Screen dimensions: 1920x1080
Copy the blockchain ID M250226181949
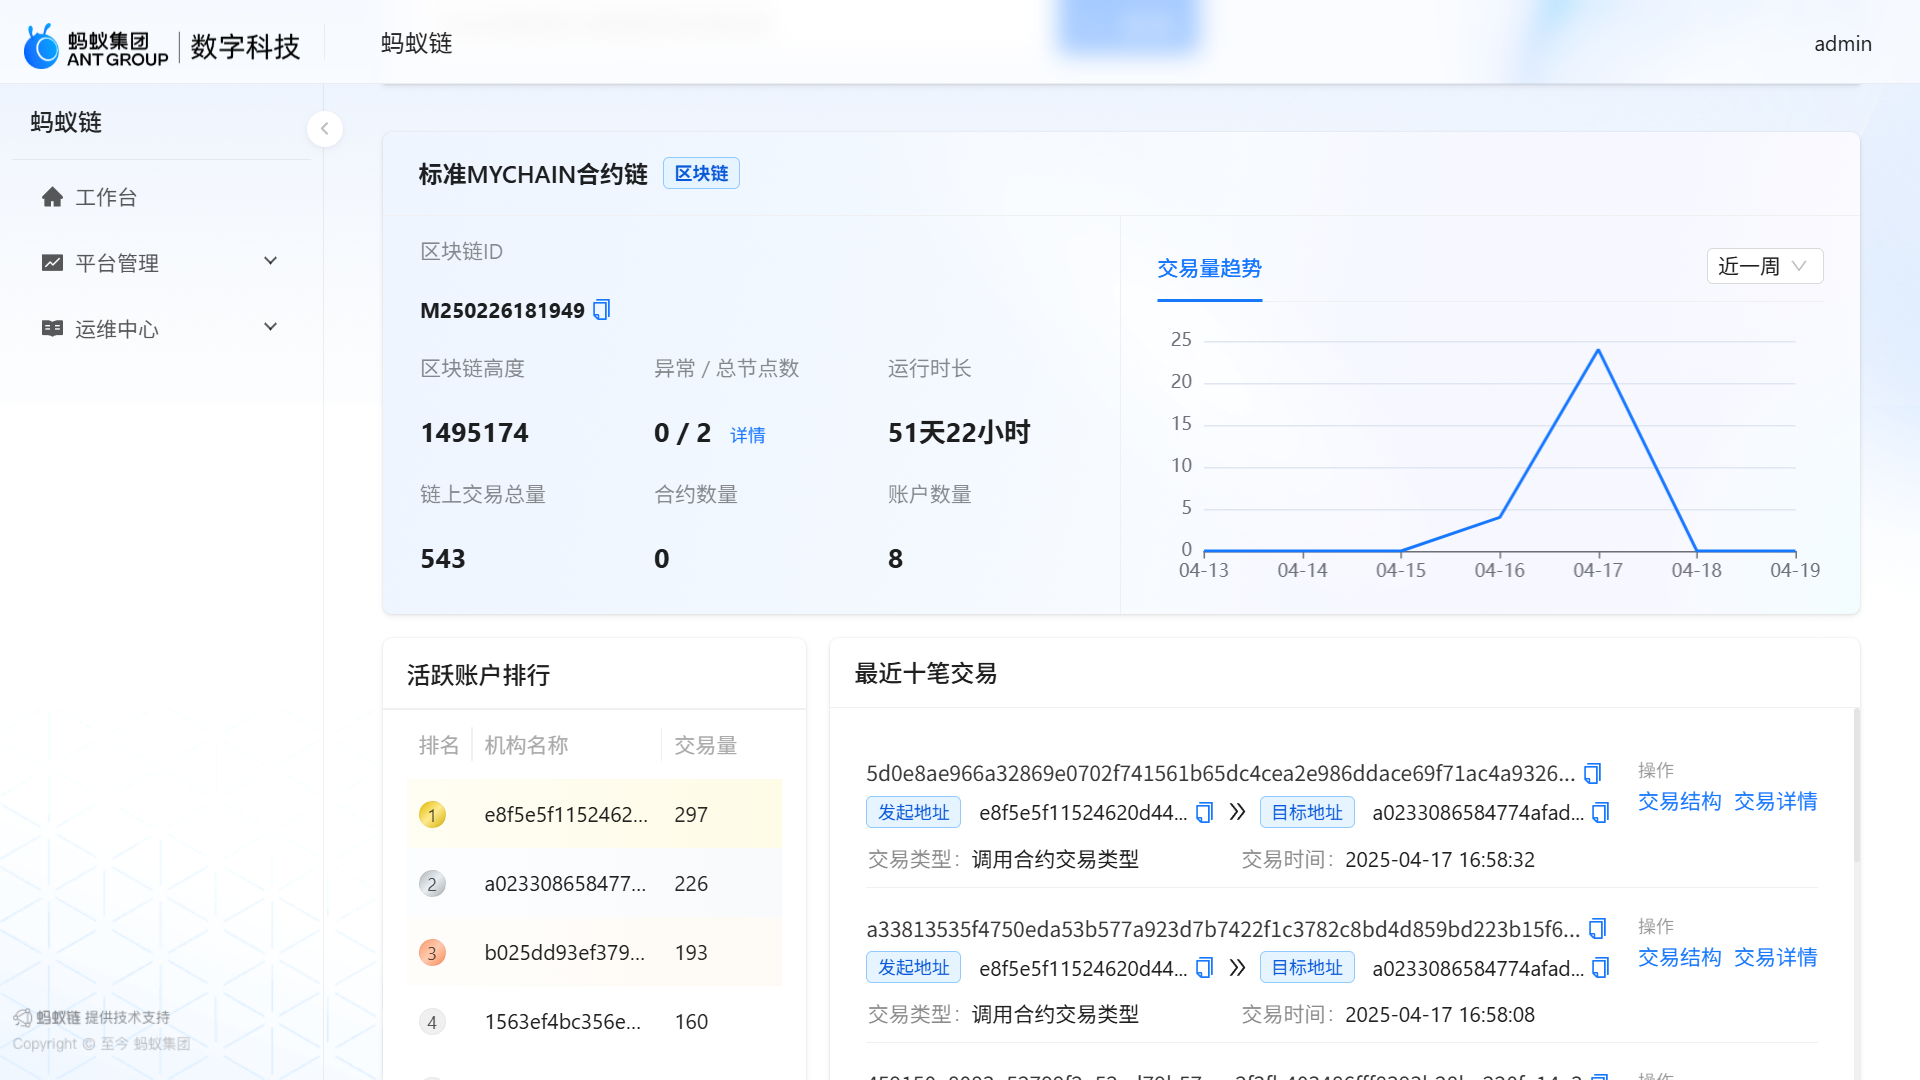pos(601,310)
